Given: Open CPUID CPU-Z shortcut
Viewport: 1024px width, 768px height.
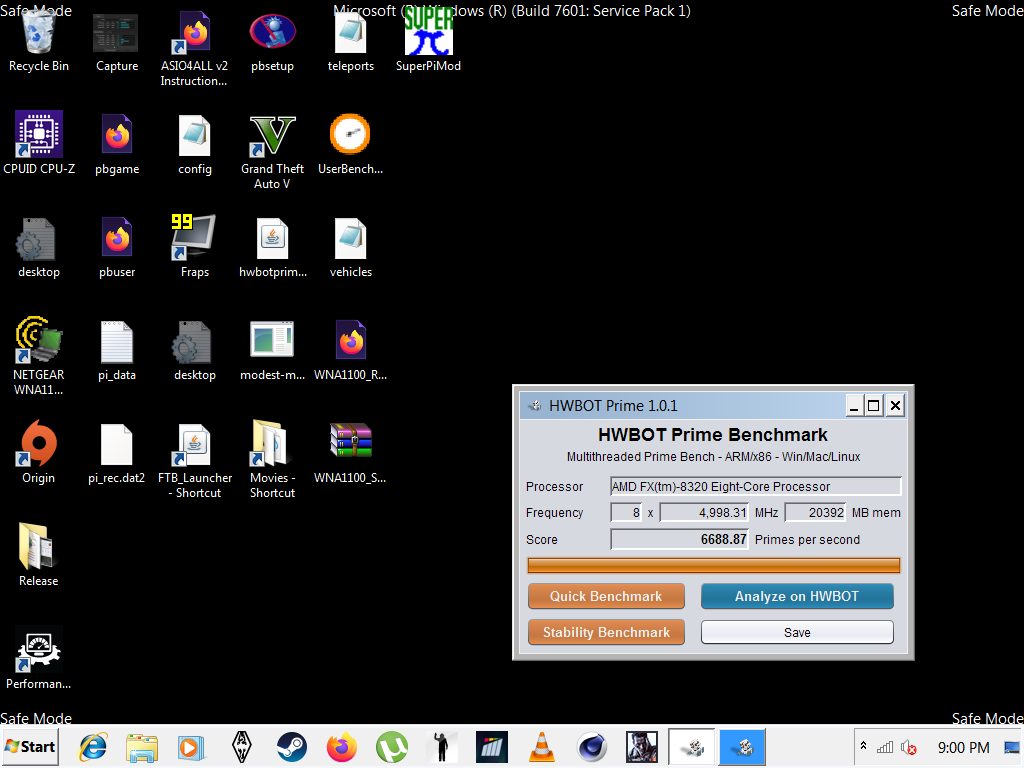Looking at the screenshot, I should tap(39, 144).
